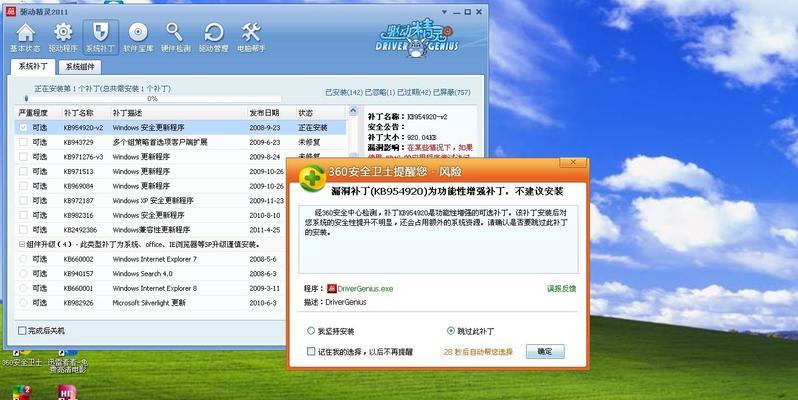
Task: Open the 驱动程序 gear icon
Action: click(63, 38)
